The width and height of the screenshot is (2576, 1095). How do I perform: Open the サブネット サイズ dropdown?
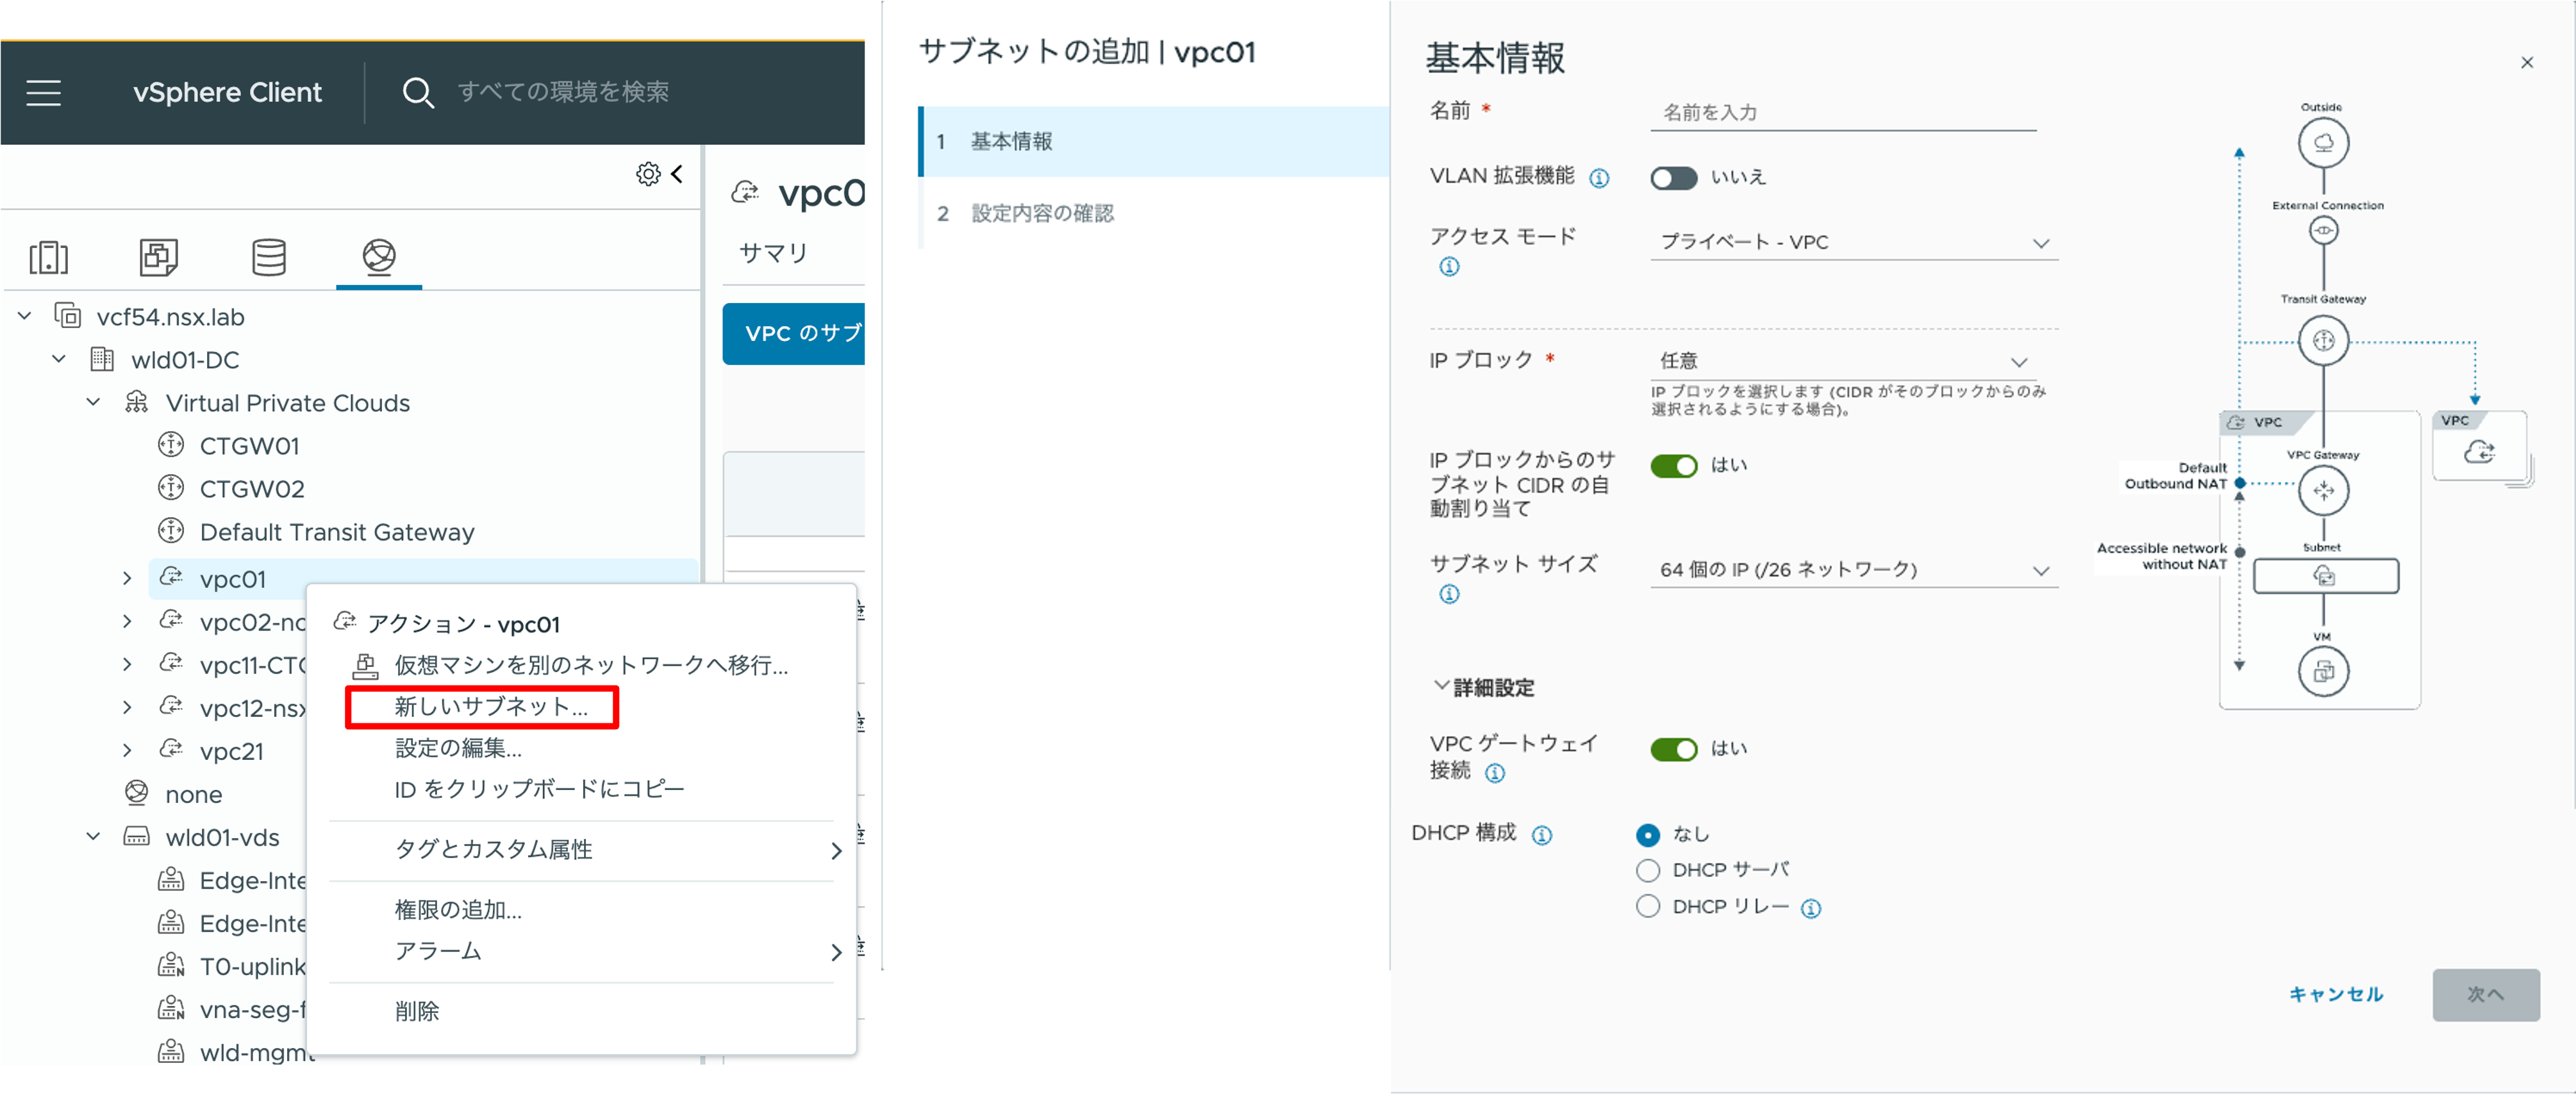(1854, 570)
